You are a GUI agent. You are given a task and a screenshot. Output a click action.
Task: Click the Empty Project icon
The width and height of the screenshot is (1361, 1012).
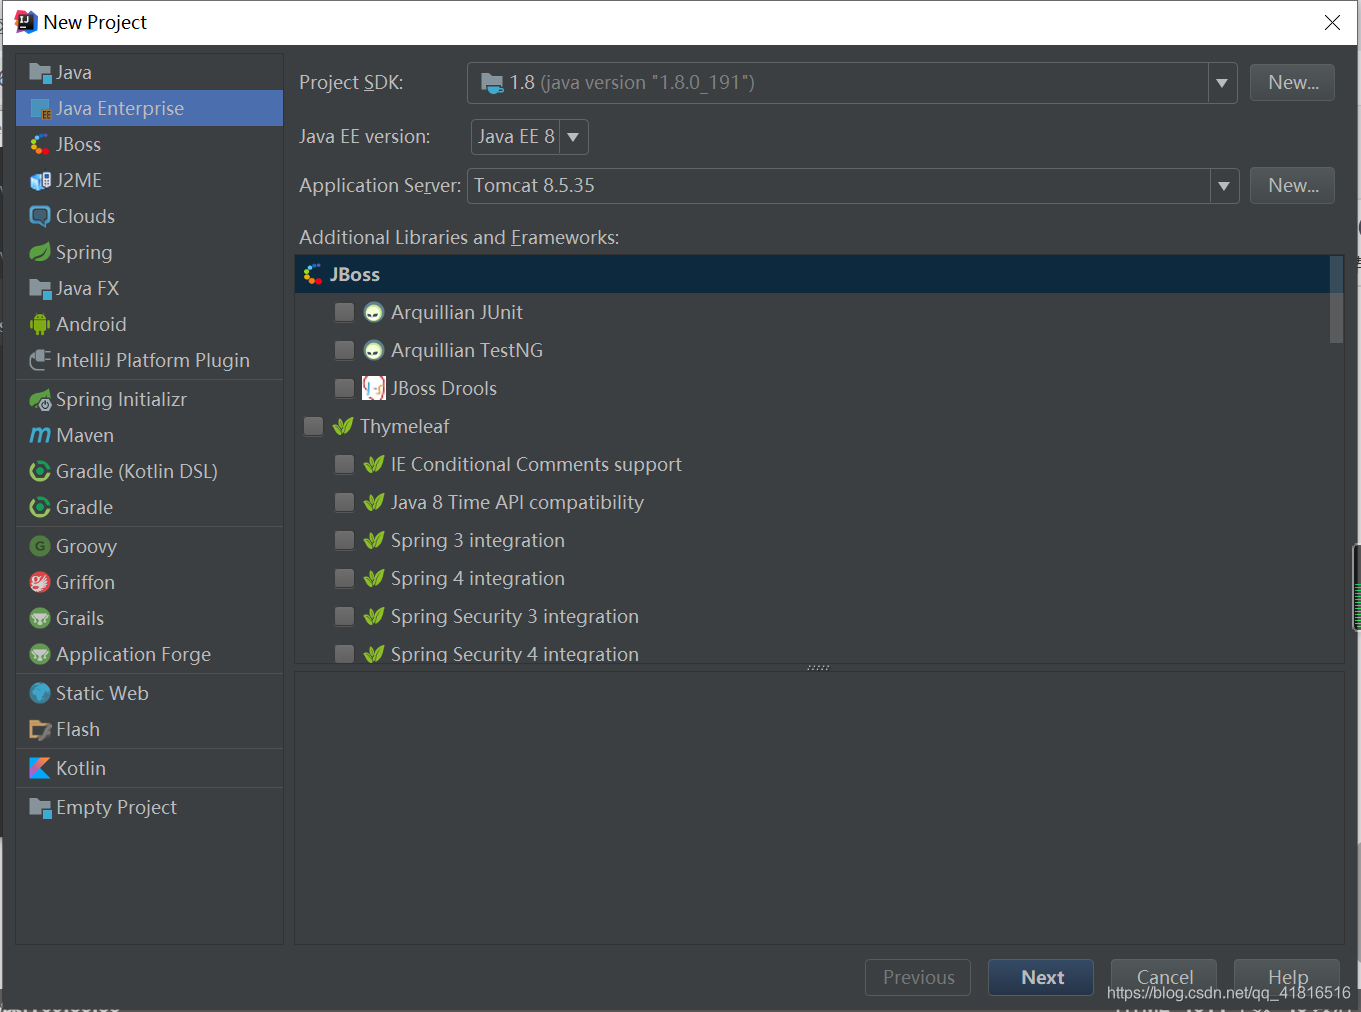(40, 807)
